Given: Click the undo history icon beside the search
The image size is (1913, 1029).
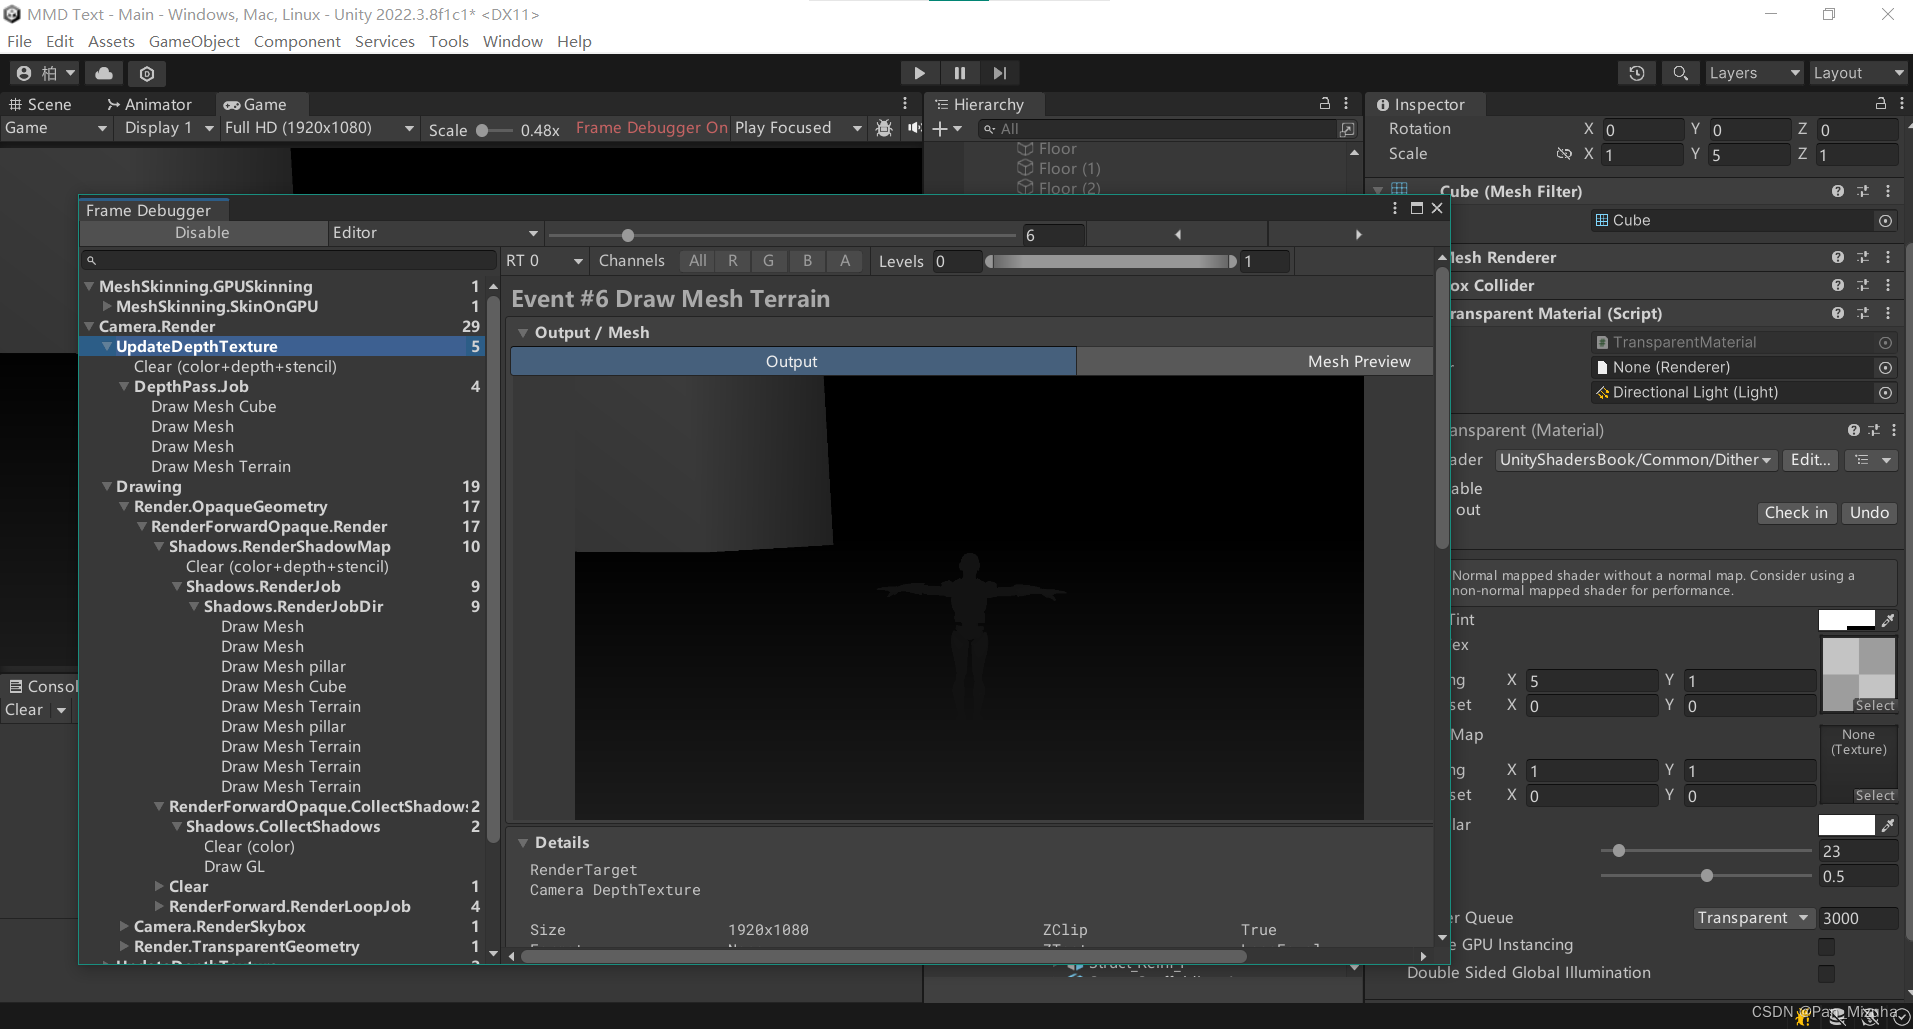Looking at the screenshot, I should coord(1637,73).
